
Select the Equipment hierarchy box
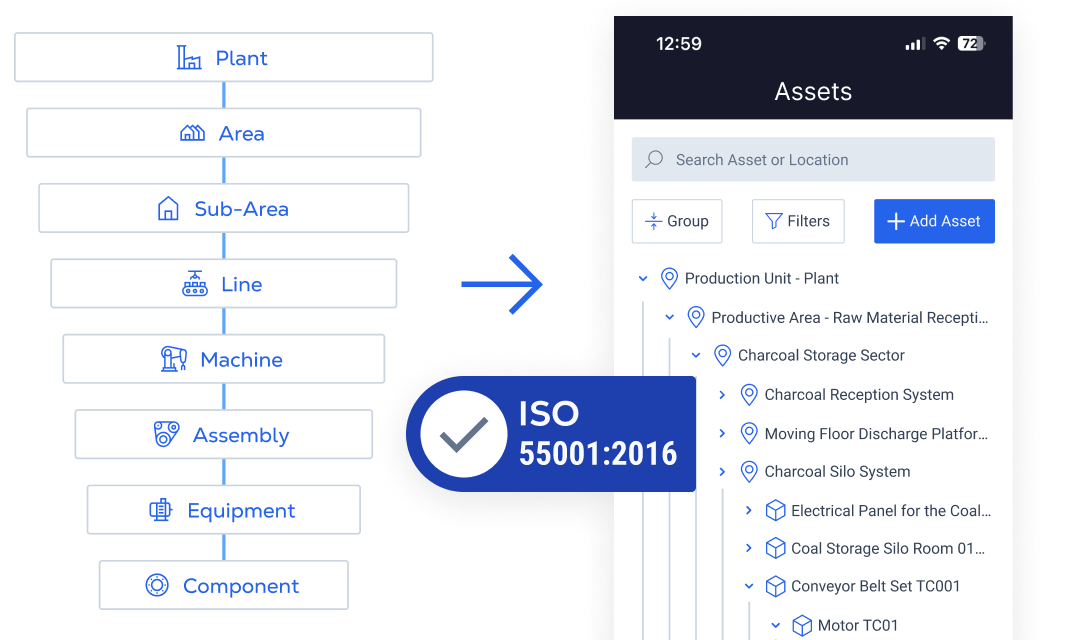point(224,511)
